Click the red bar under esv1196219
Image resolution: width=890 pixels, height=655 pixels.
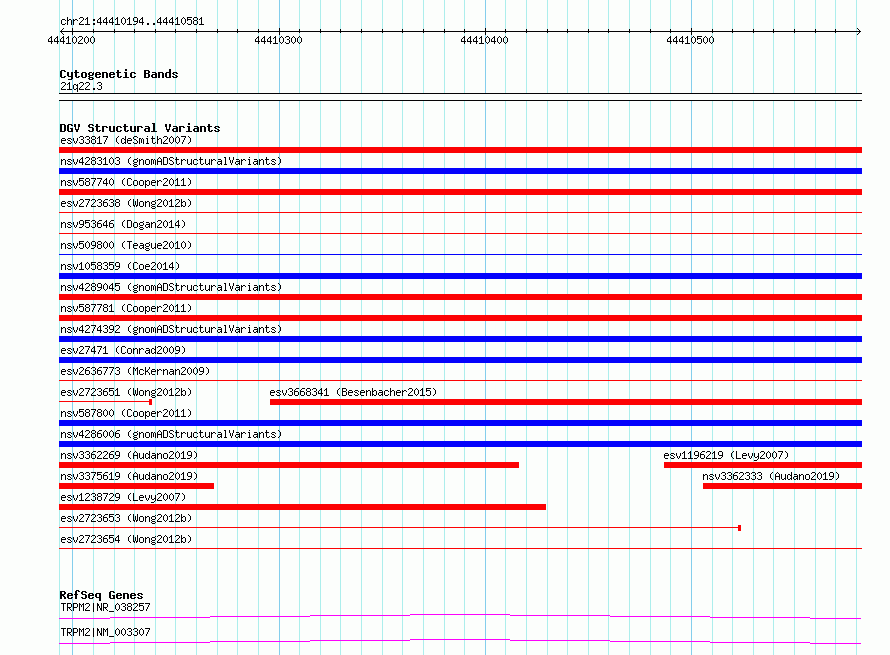(x=763, y=465)
